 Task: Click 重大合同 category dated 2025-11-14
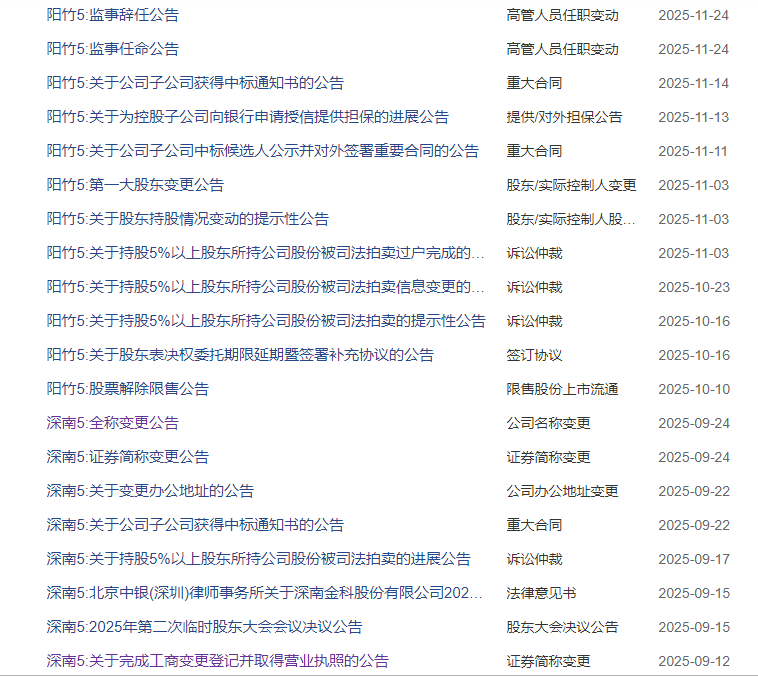coord(534,83)
